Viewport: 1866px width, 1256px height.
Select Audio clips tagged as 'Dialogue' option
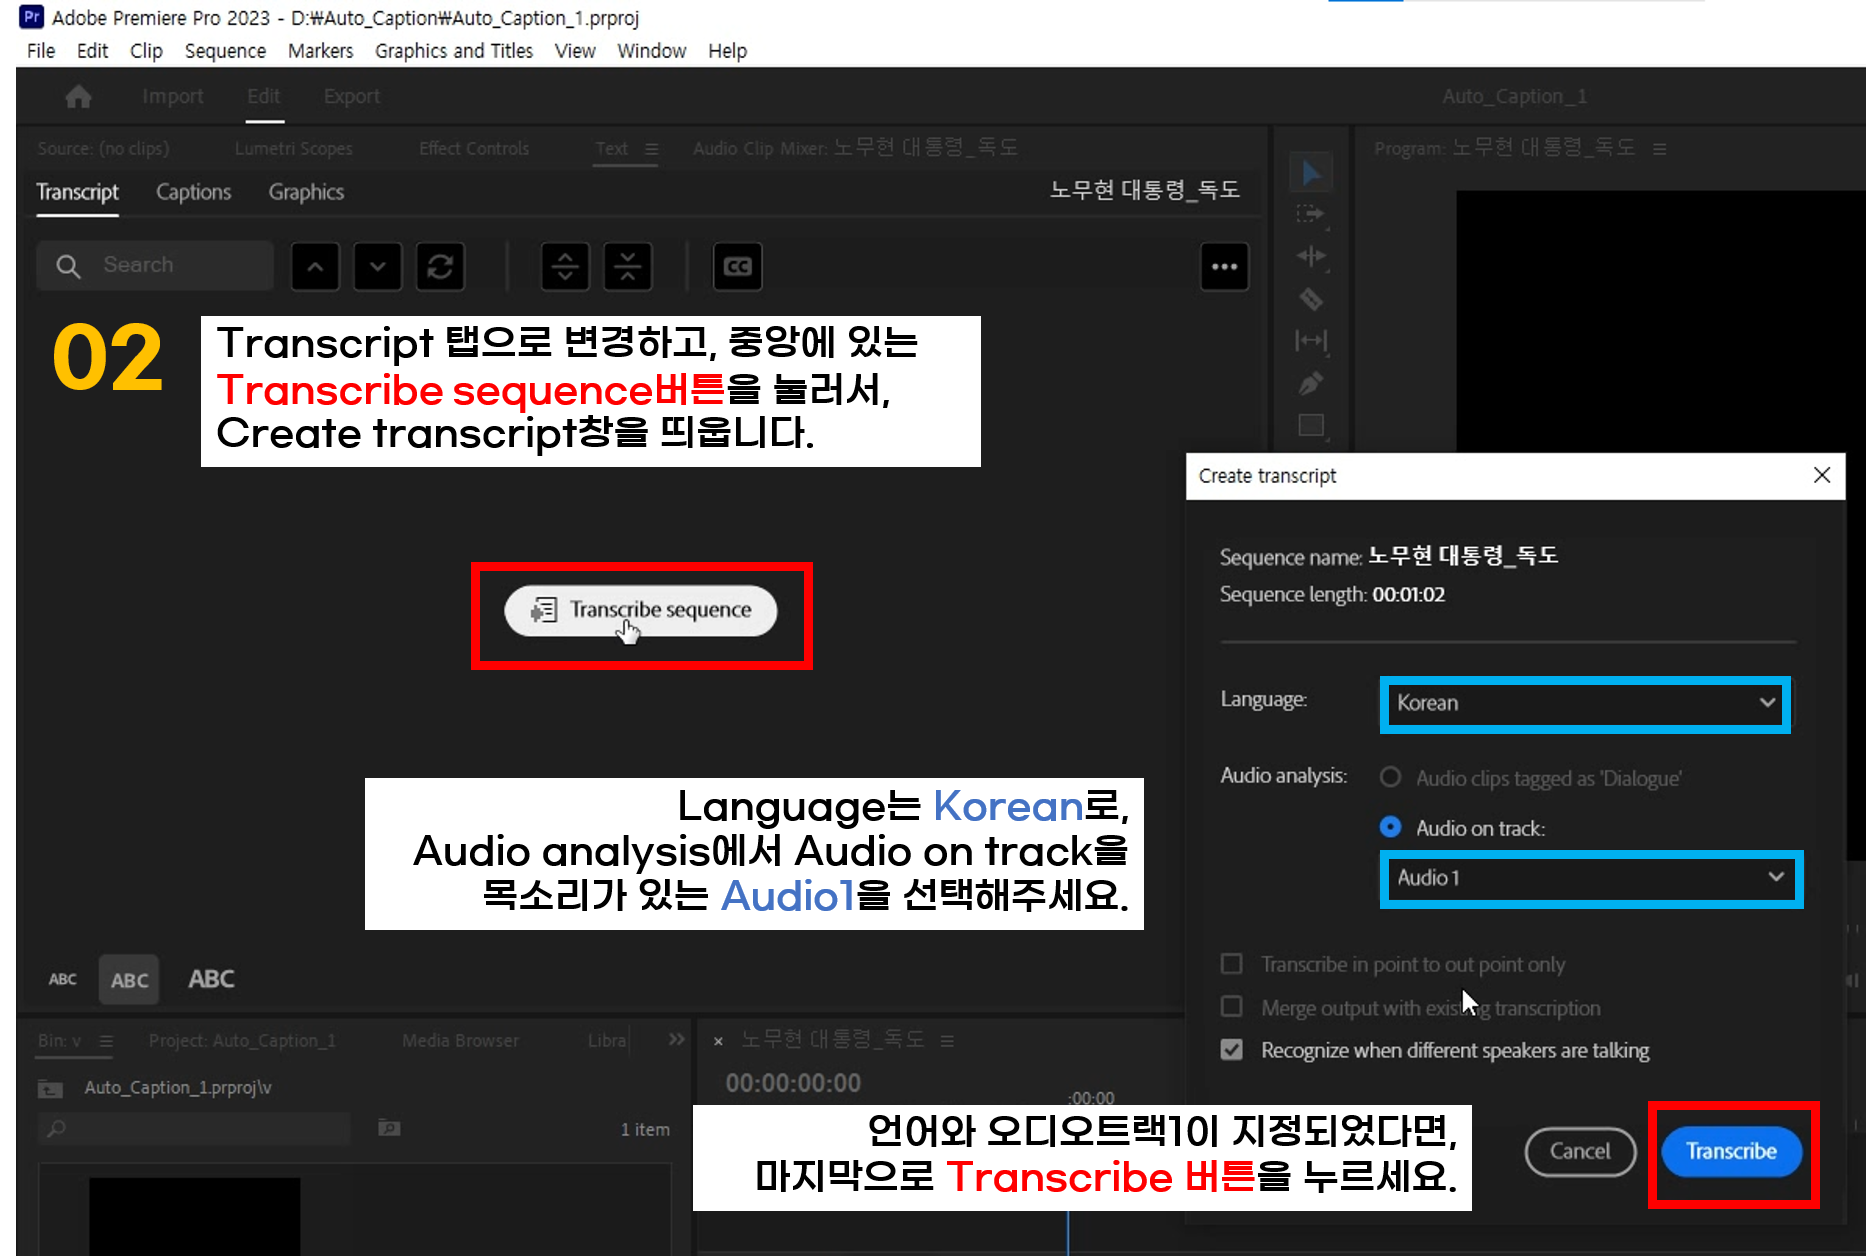click(1390, 777)
